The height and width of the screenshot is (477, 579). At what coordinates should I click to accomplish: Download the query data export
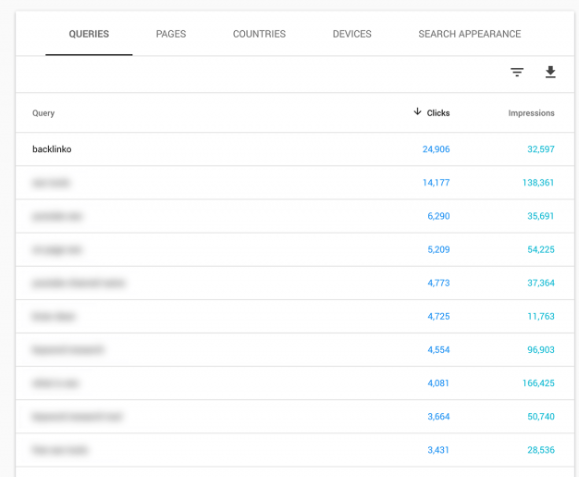(550, 72)
